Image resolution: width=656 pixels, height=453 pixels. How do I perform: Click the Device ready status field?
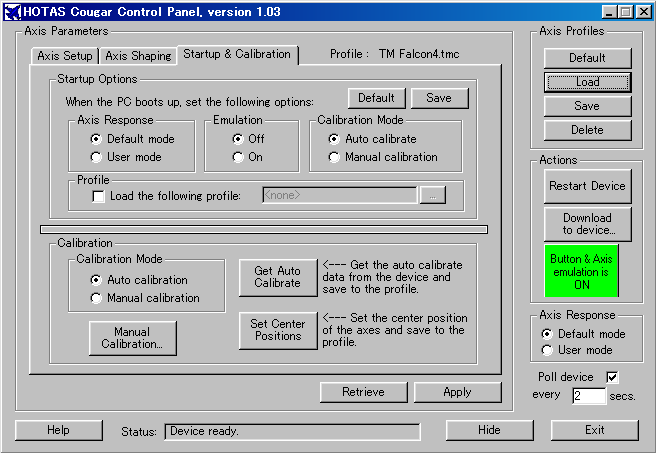pos(292,432)
